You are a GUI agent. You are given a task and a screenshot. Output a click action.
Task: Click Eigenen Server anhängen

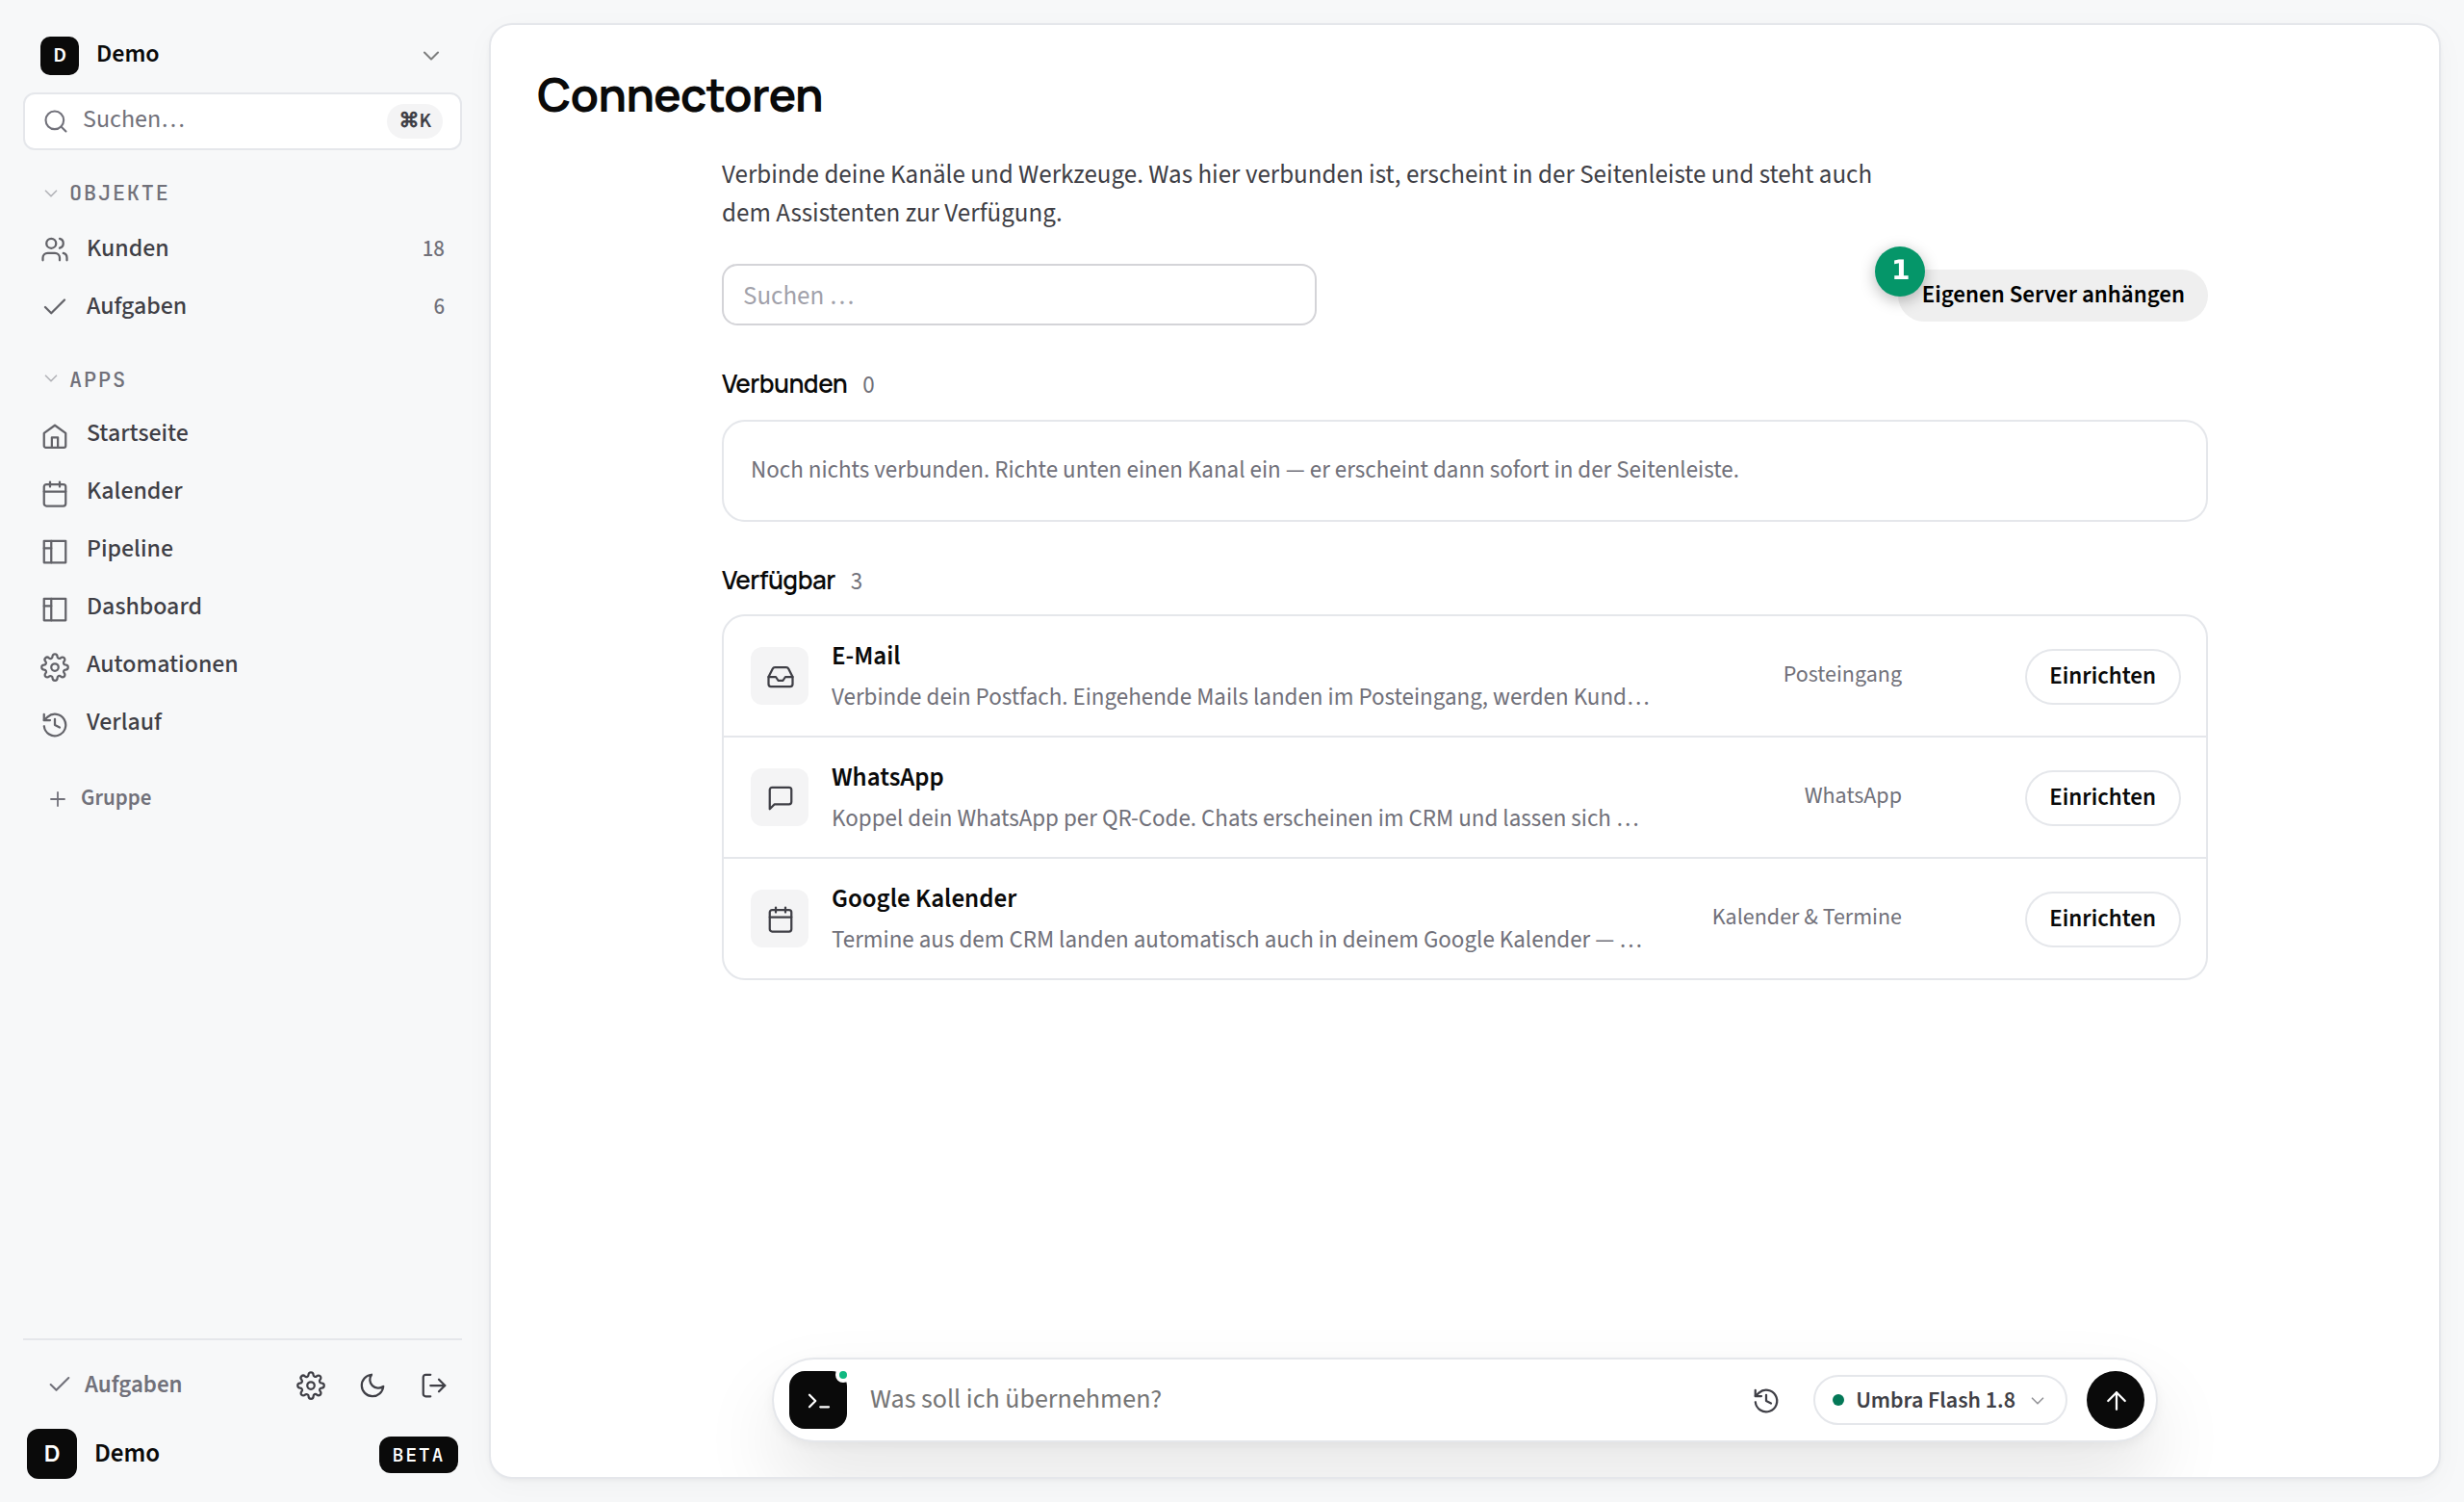(x=2052, y=295)
